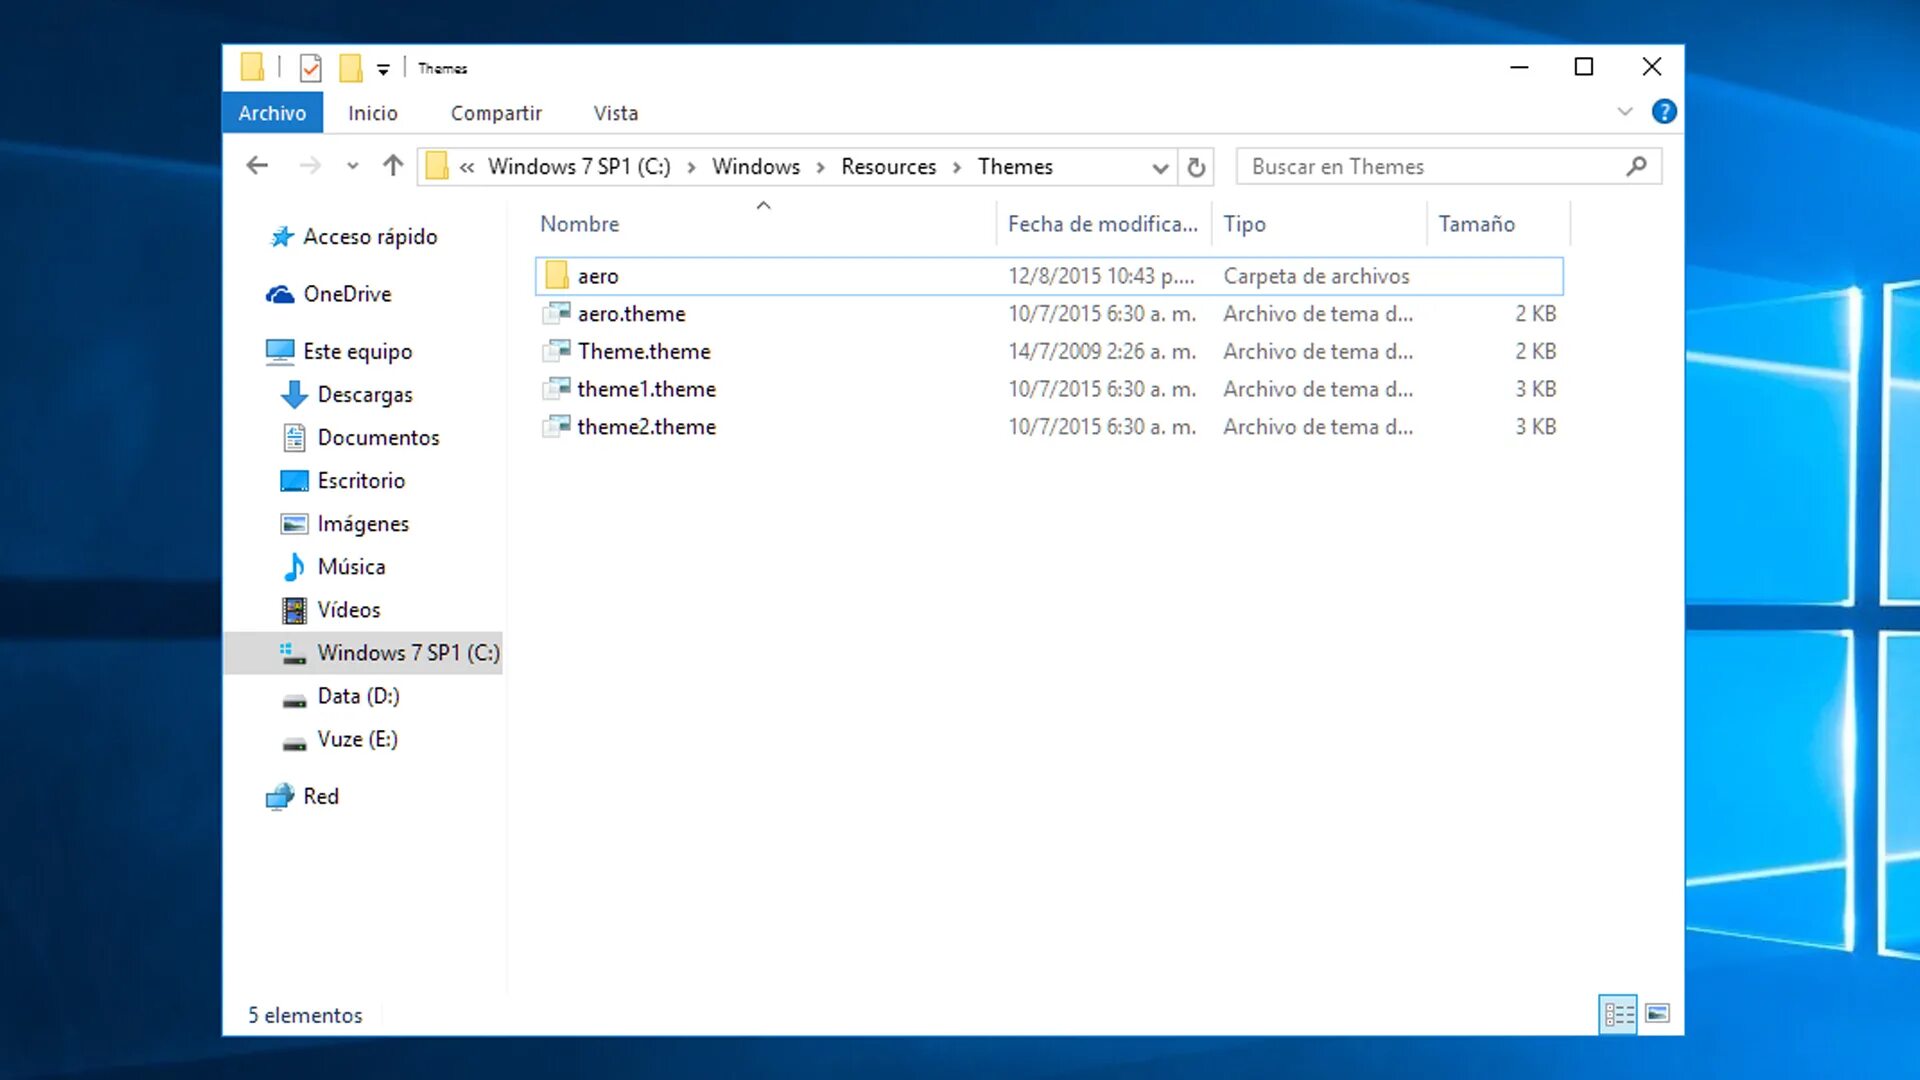Click the New Folder icon in title bar
Image resolution: width=1920 pixels, height=1080 pixels.
point(350,68)
